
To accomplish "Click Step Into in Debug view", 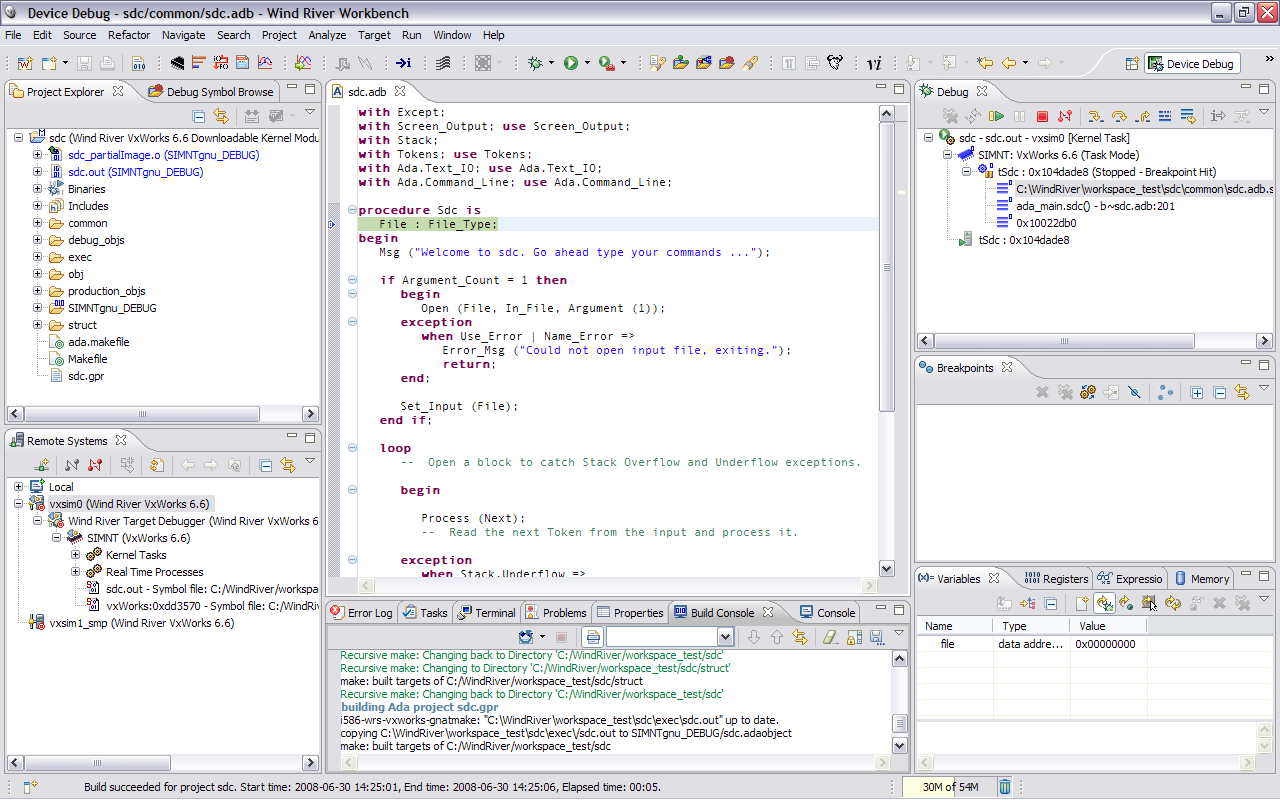I will pyautogui.click(x=1095, y=117).
